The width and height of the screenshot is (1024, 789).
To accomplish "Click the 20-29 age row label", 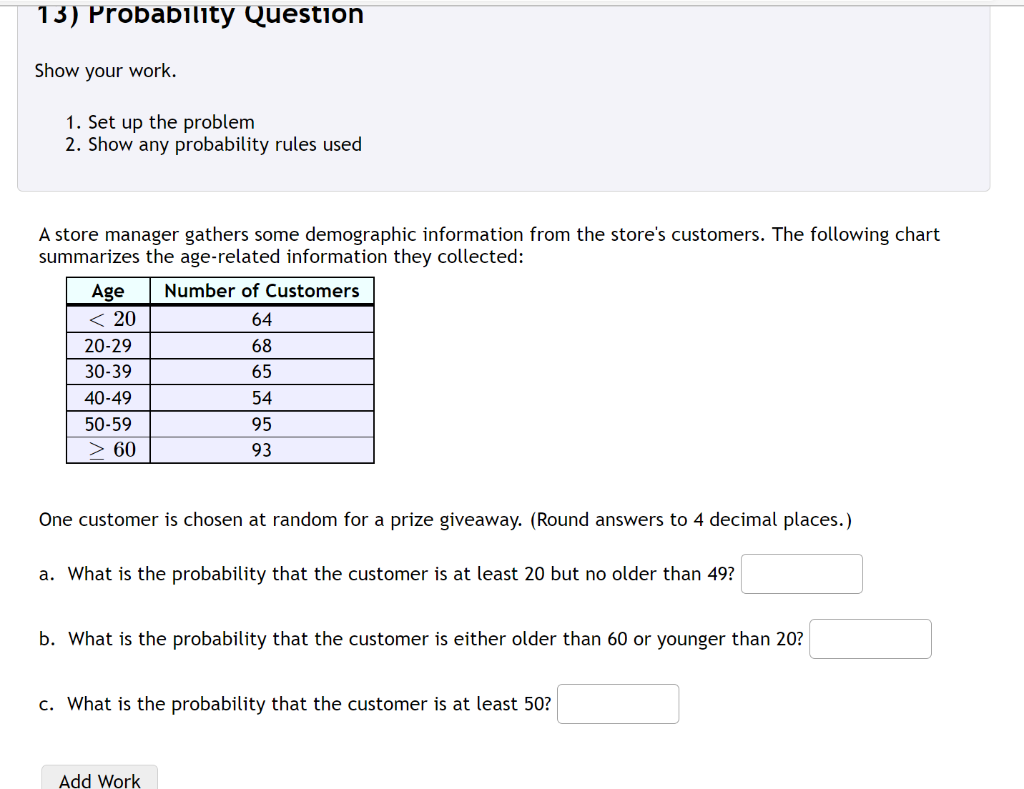I will pyautogui.click(x=107, y=345).
